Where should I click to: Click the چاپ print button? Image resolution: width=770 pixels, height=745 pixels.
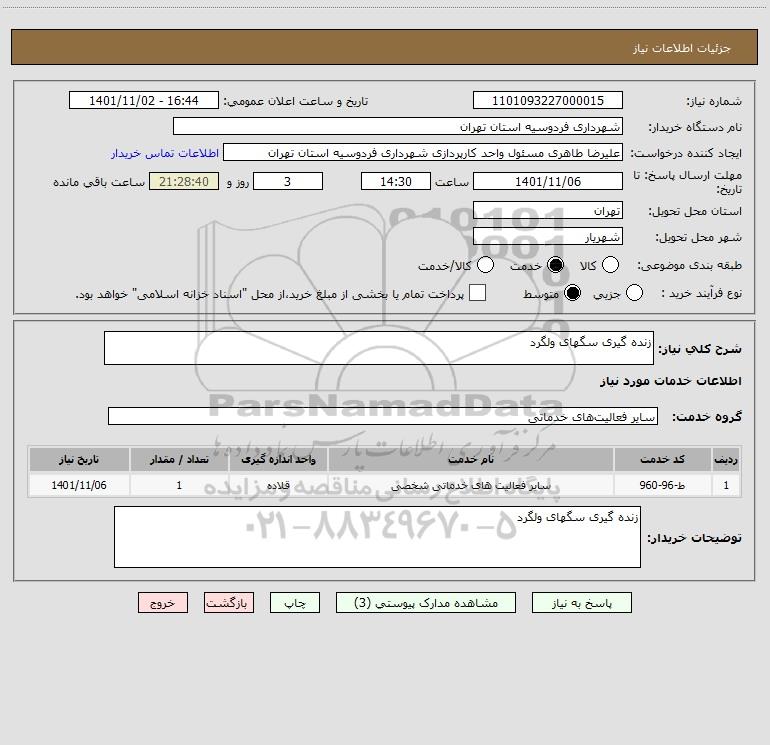click(x=295, y=603)
